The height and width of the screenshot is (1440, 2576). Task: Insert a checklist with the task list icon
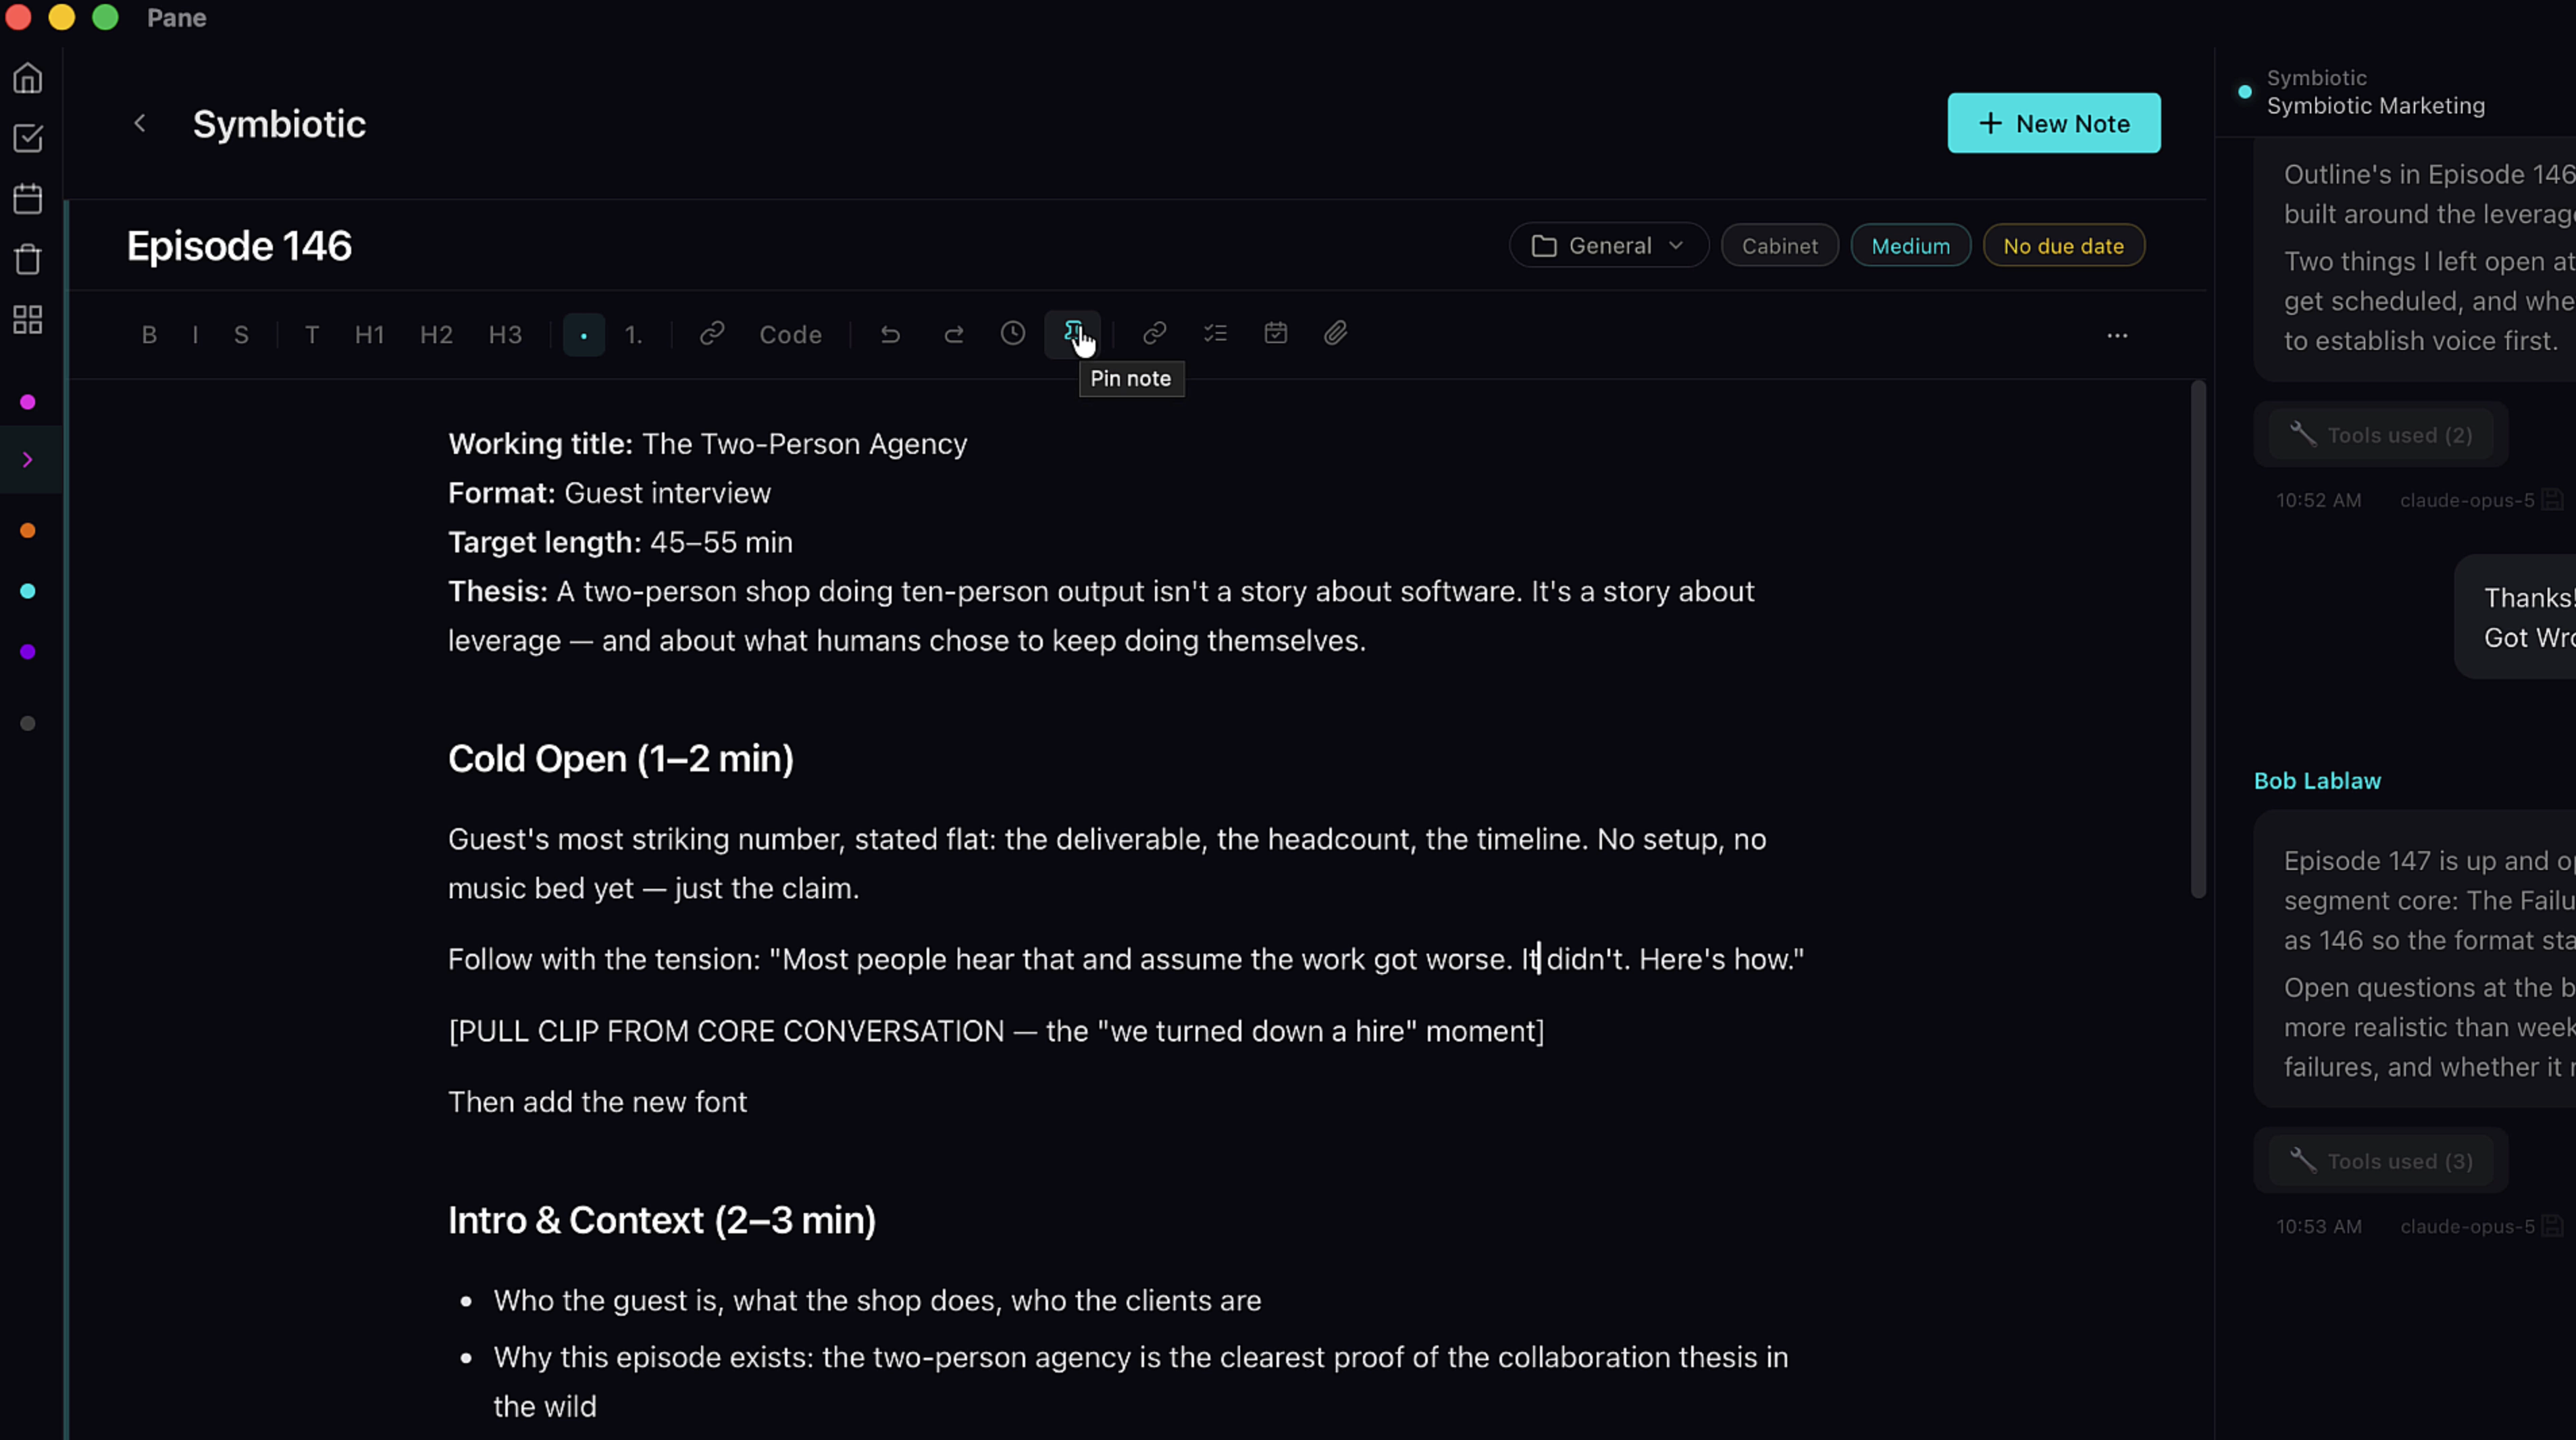pyautogui.click(x=1215, y=334)
